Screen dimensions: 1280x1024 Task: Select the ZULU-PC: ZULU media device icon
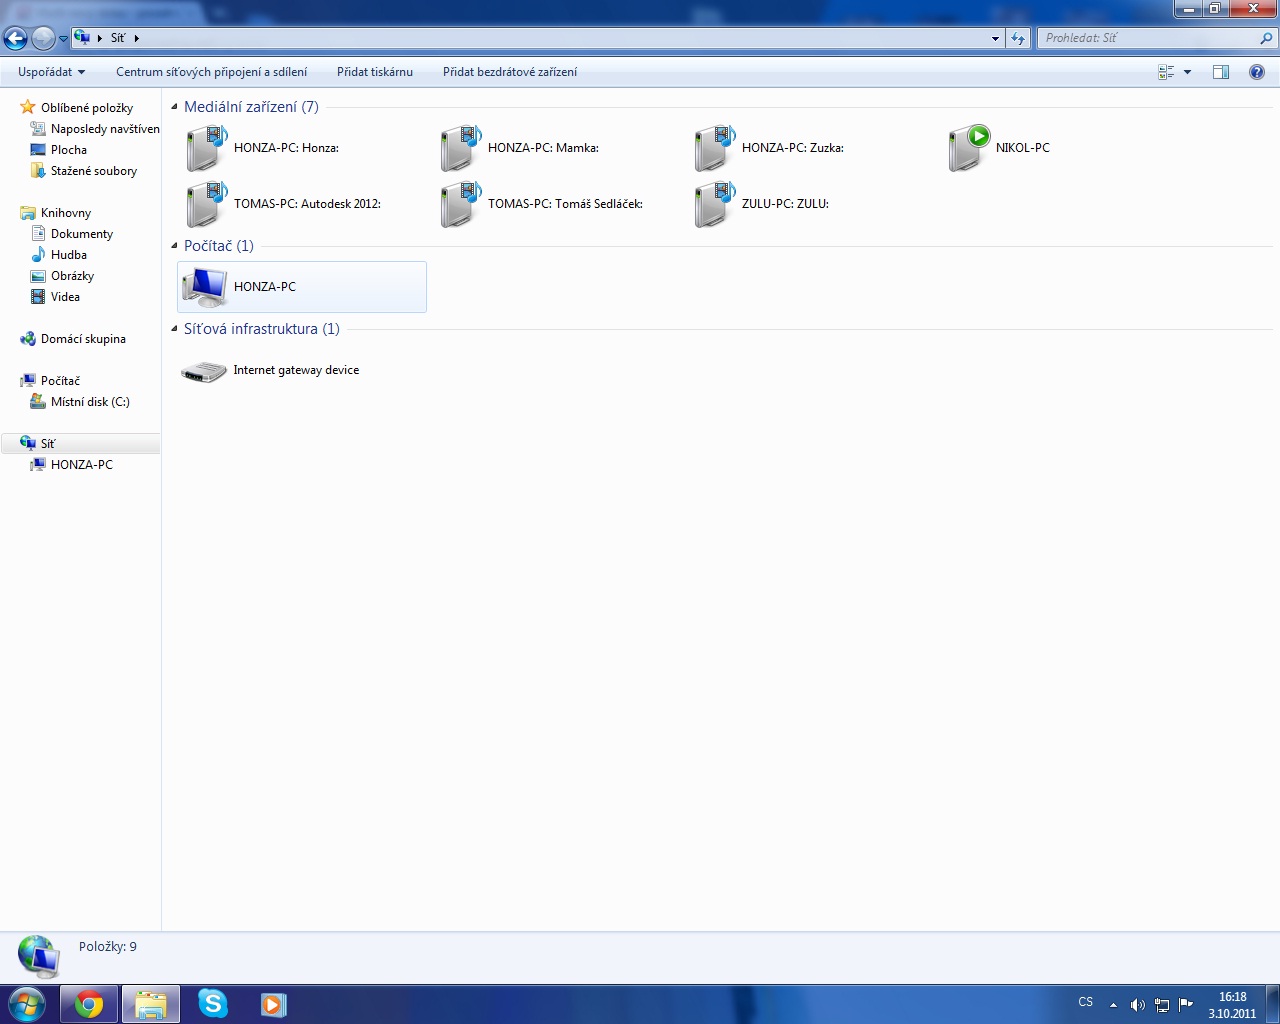pos(715,204)
